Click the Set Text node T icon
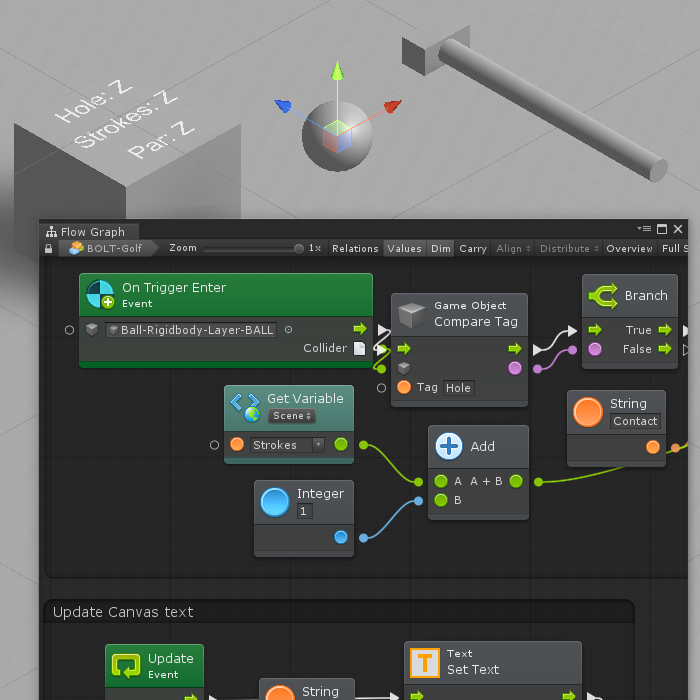 click(425, 662)
